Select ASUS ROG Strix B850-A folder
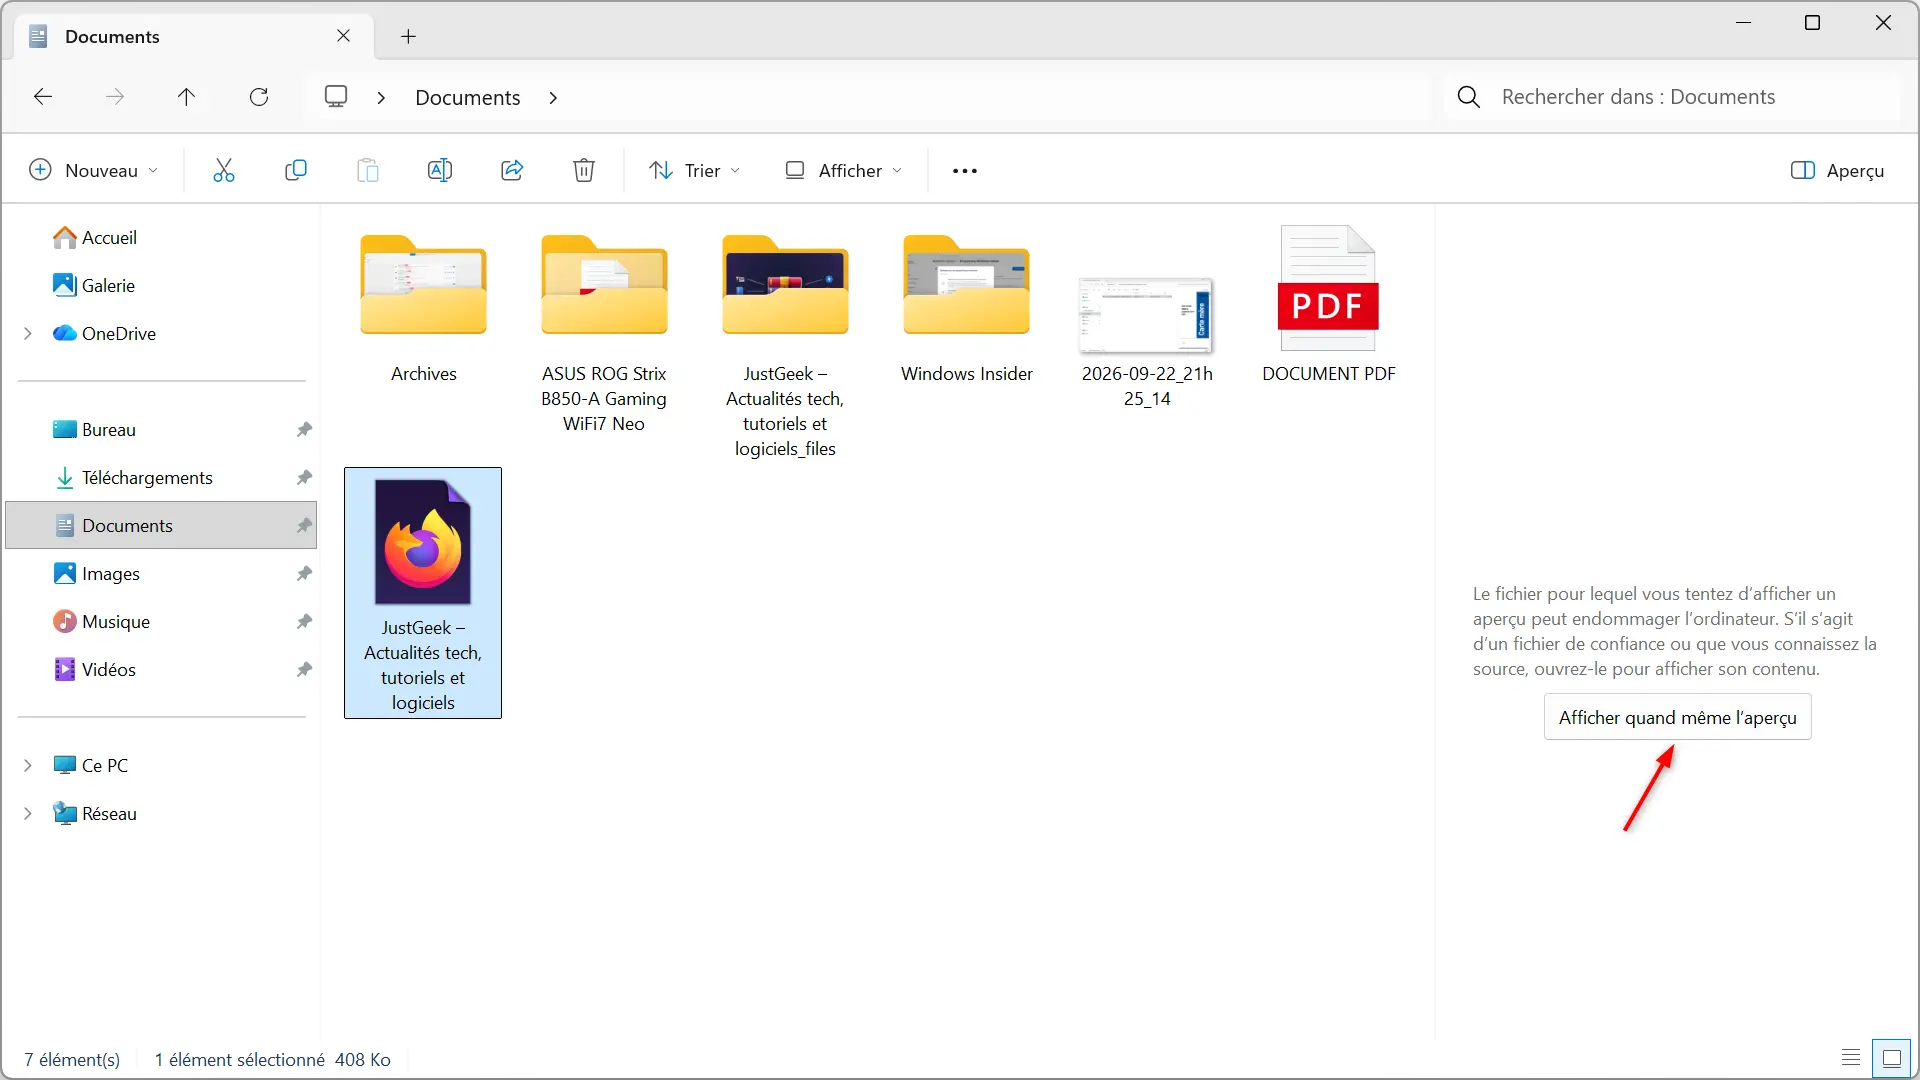 click(604, 334)
